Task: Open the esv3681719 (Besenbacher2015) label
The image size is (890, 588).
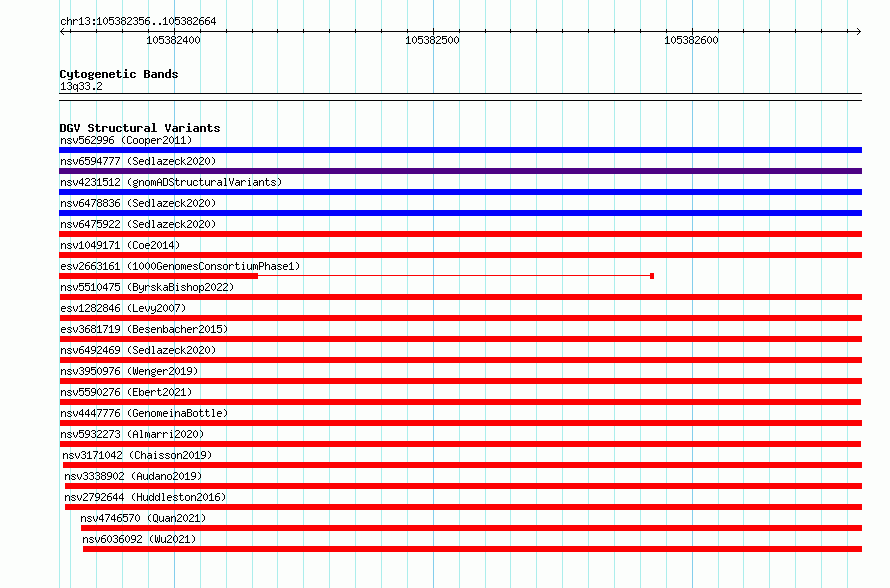Action: (144, 329)
